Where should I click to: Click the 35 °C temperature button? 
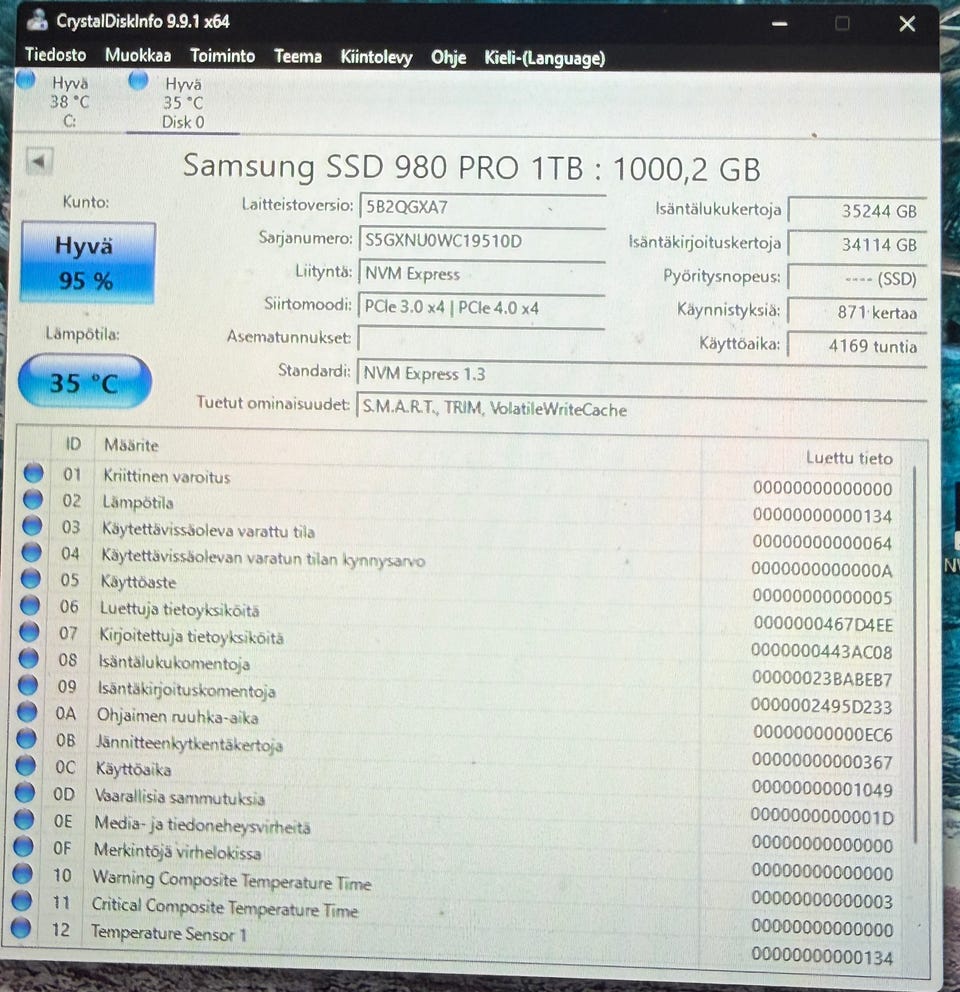point(85,382)
